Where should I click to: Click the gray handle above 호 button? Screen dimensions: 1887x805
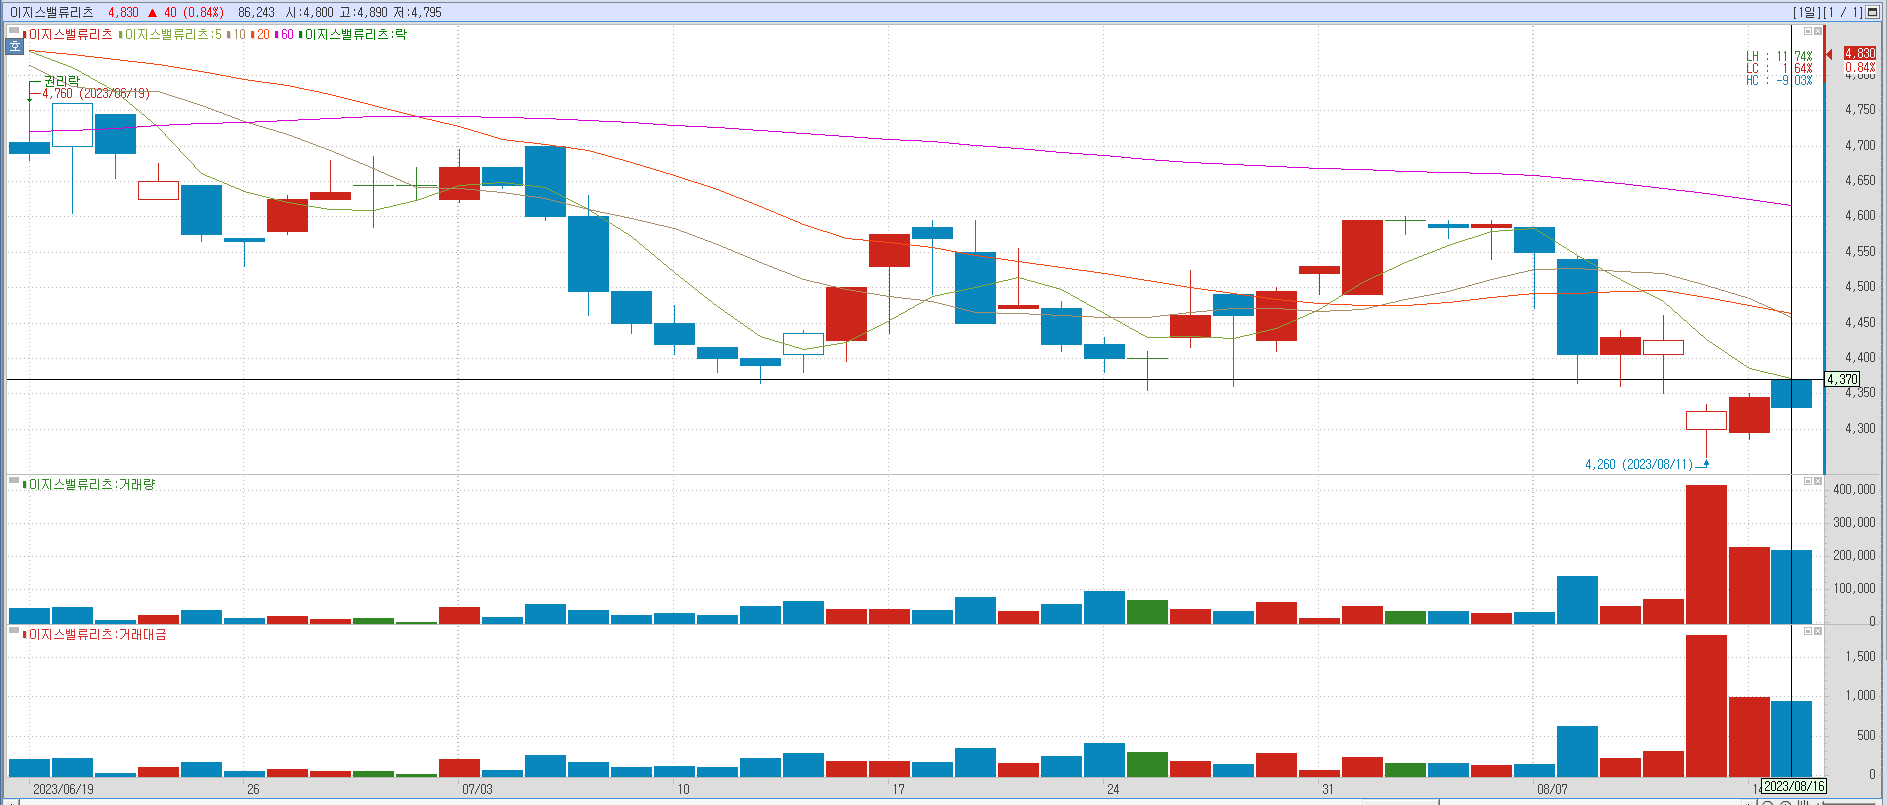pyautogui.click(x=14, y=32)
